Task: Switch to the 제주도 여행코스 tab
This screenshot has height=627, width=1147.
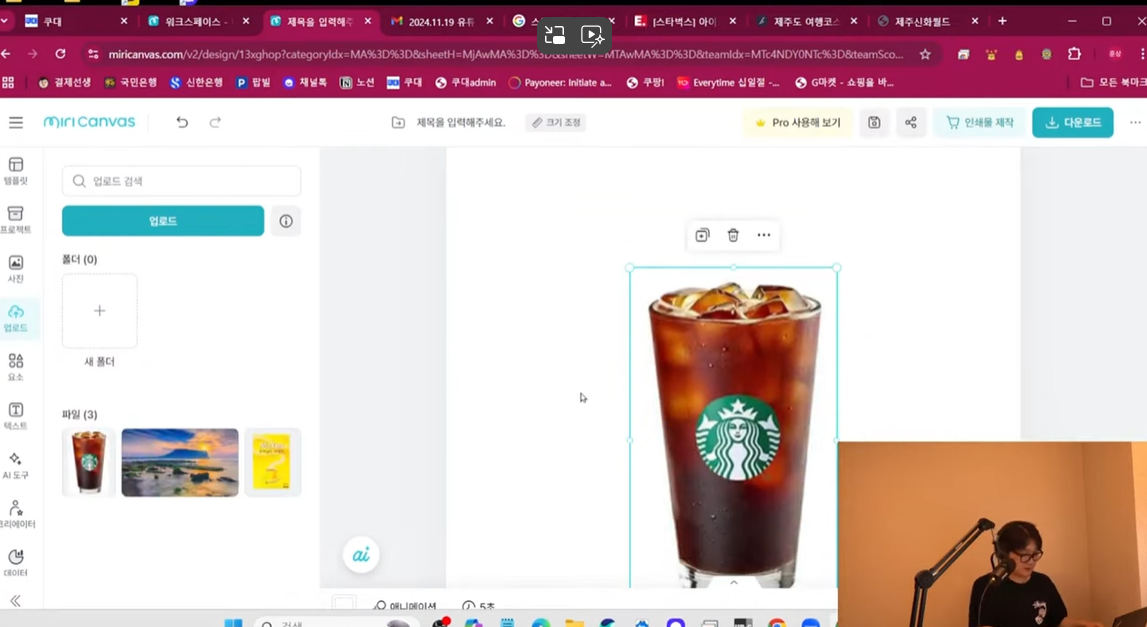Action: pyautogui.click(x=808, y=21)
